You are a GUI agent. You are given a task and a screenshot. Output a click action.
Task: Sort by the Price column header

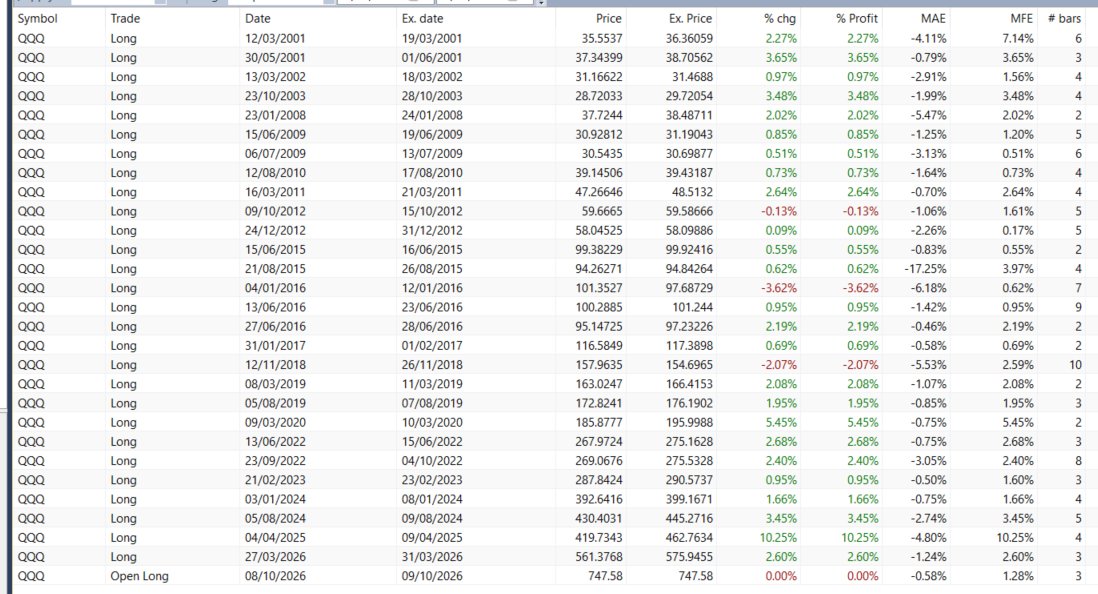click(609, 19)
